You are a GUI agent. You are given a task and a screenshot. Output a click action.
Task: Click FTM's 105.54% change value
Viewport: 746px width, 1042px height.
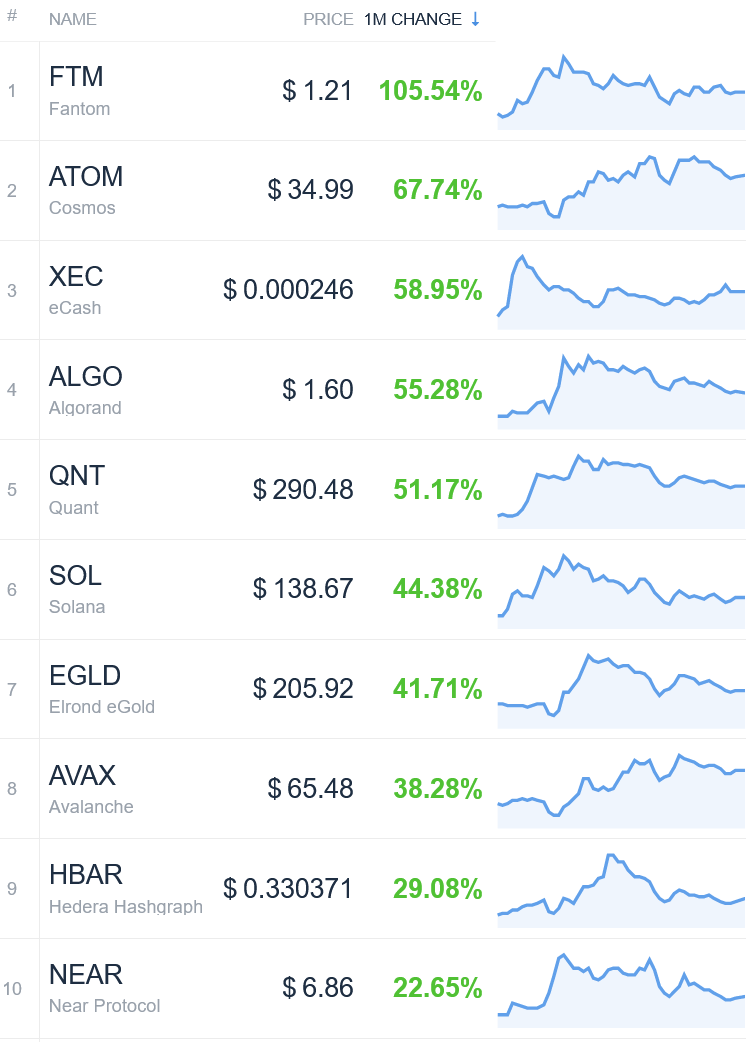pyautogui.click(x=430, y=91)
